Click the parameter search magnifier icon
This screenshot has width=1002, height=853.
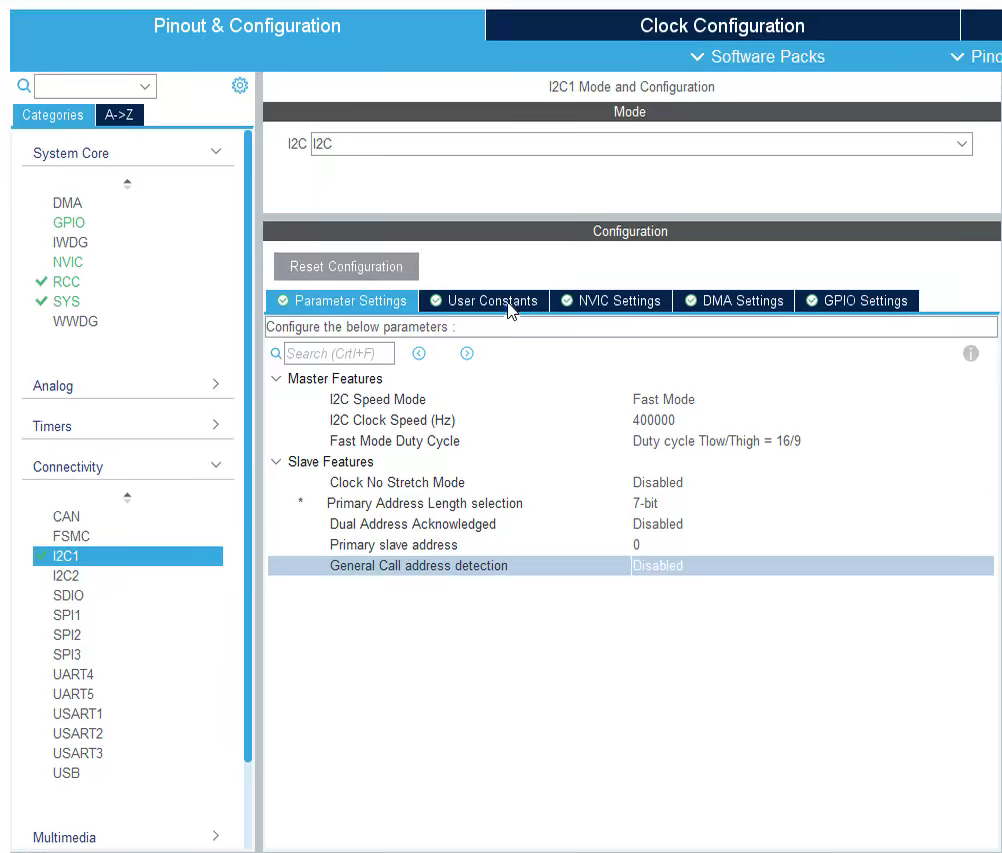click(x=276, y=353)
